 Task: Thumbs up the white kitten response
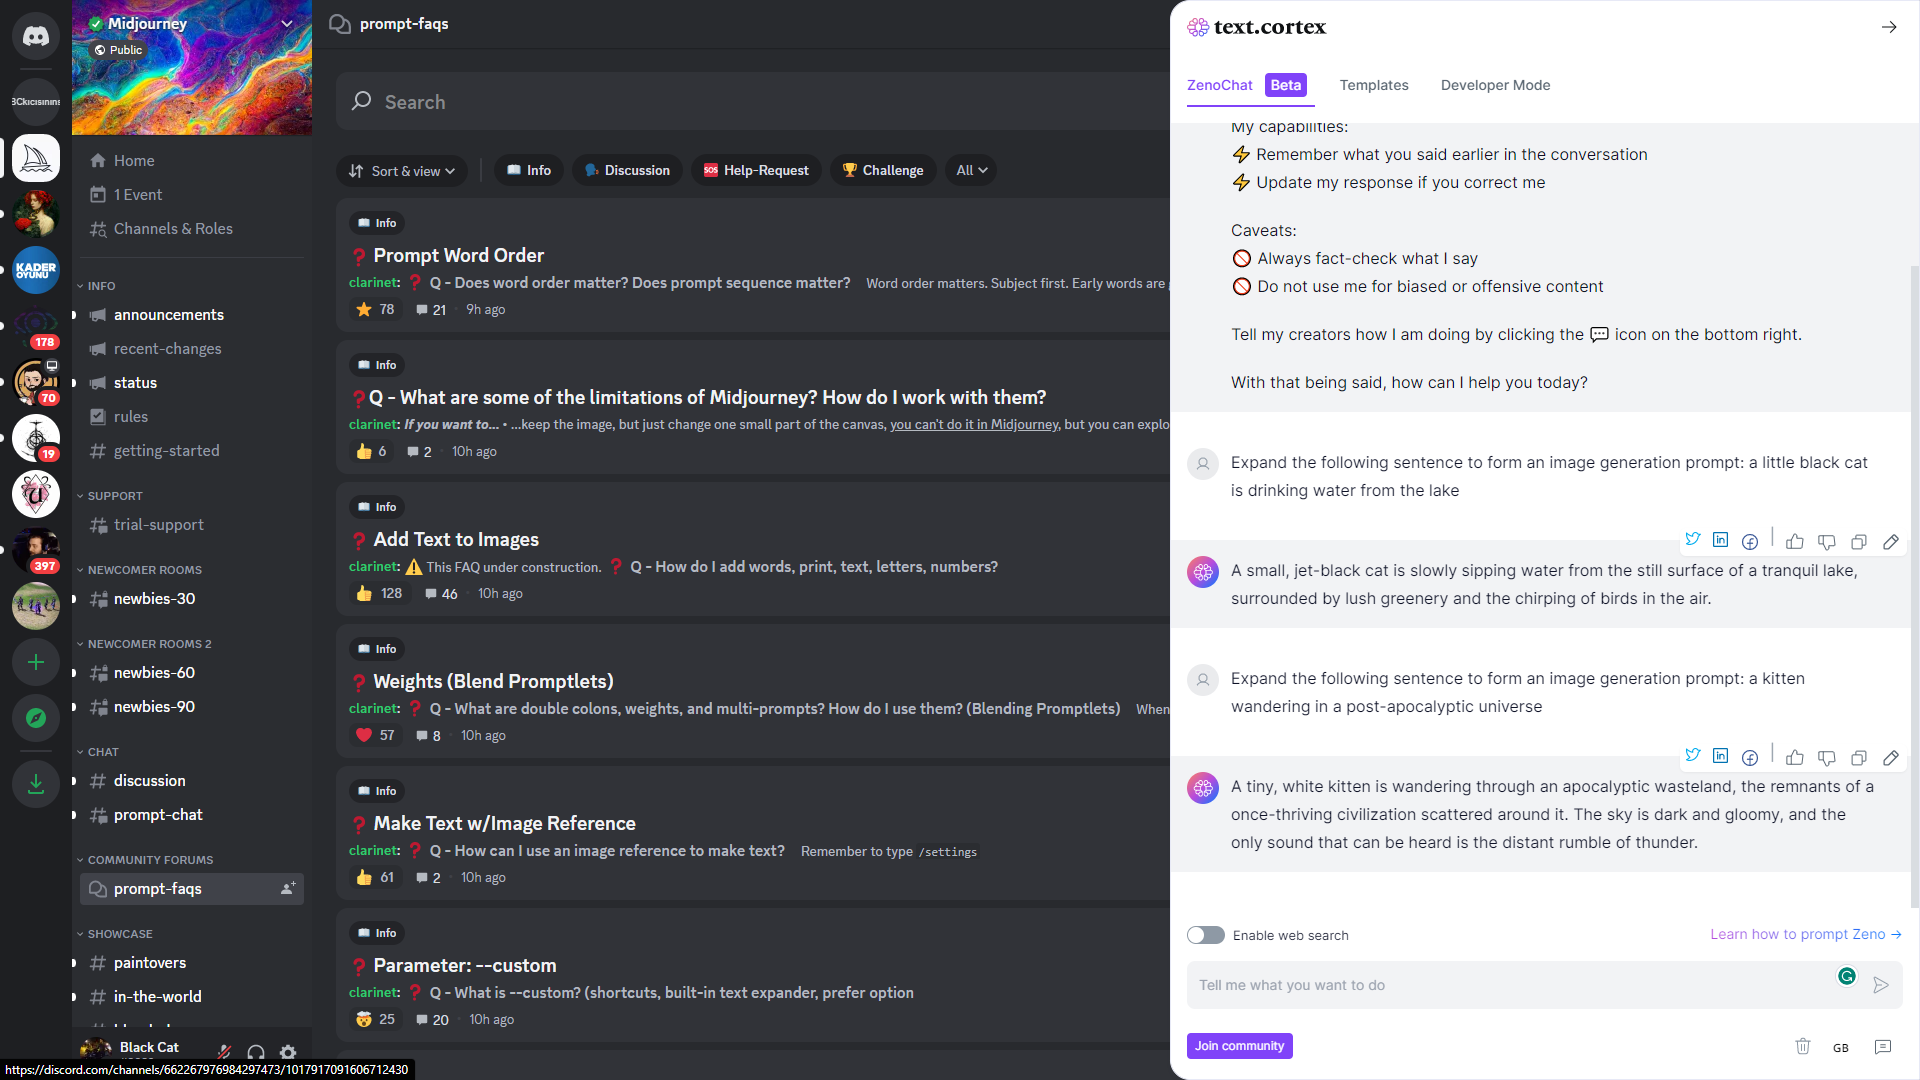click(x=1795, y=758)
